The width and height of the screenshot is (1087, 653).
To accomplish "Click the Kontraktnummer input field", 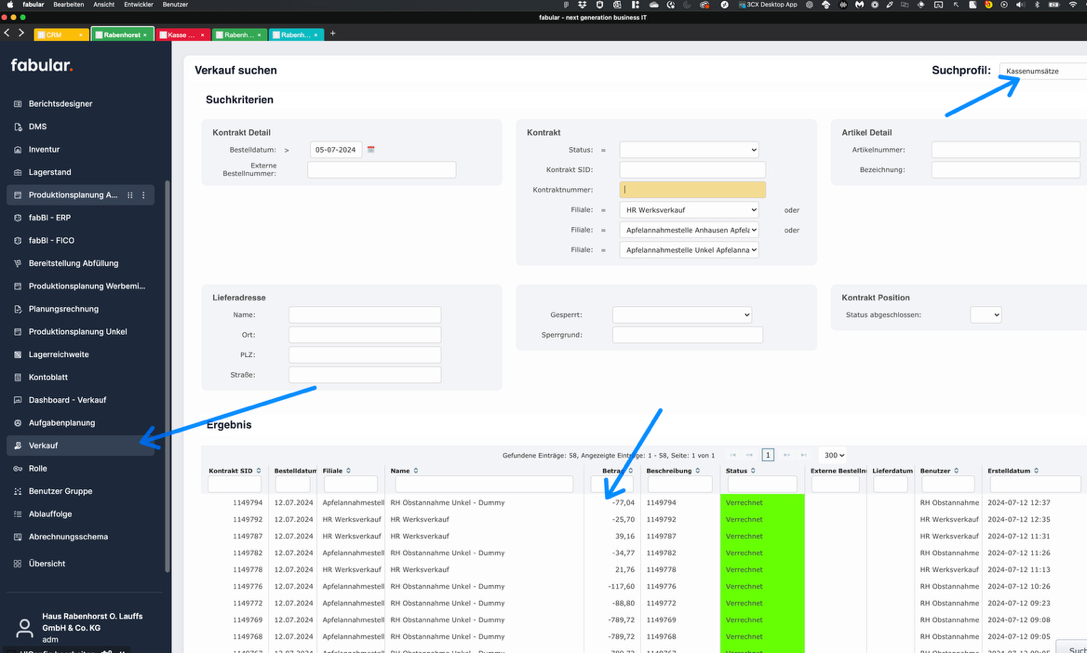I will pos(692,190).
